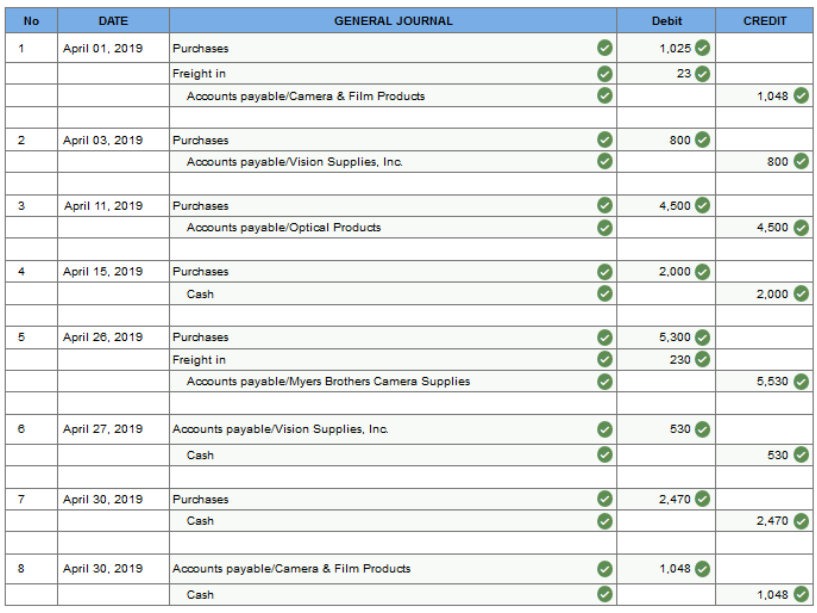Click checkmark beside April 30 debit 2,470

[x=702, y=499]
